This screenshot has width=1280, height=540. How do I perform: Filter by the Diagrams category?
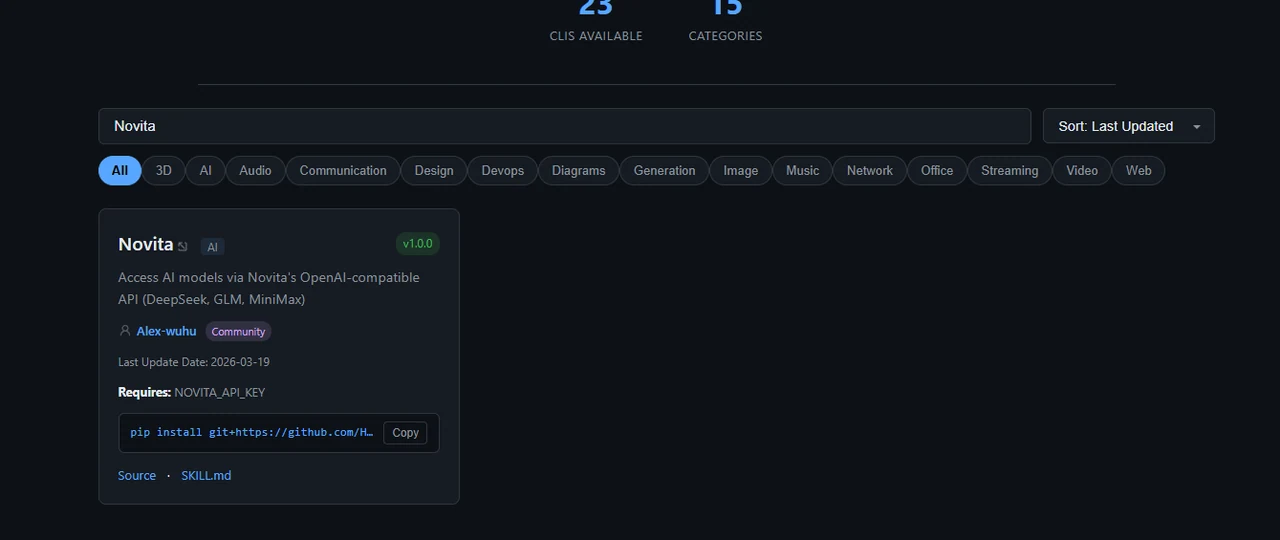pos(579,171)
